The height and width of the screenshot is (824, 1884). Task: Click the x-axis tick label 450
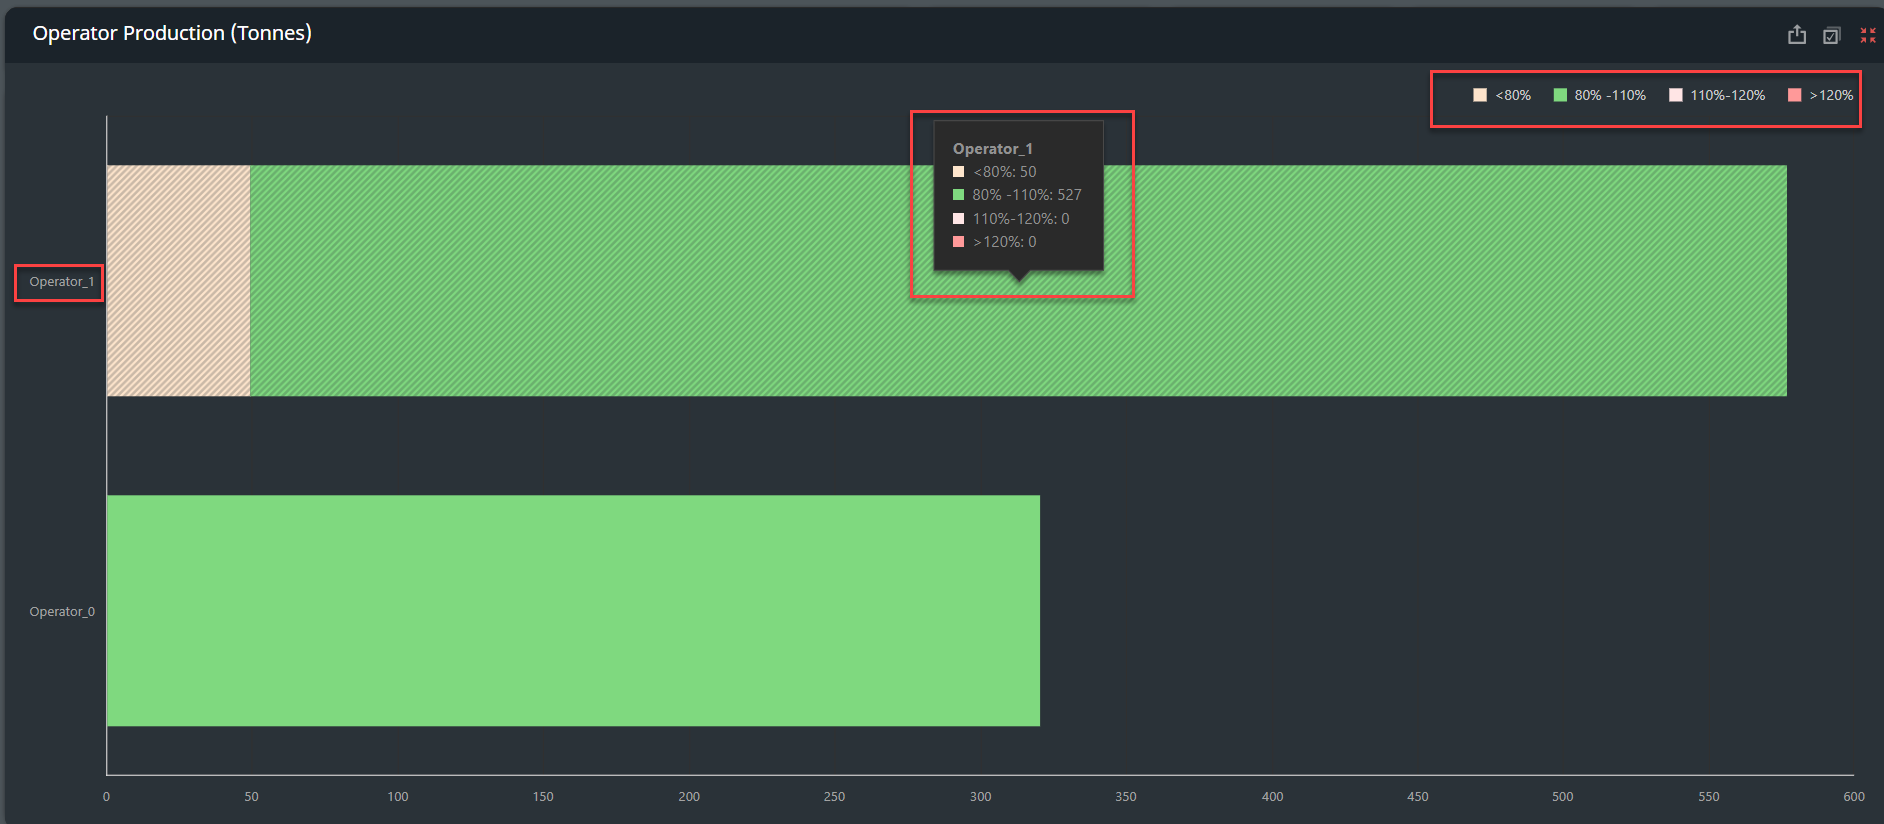(x=1417, y=797)
